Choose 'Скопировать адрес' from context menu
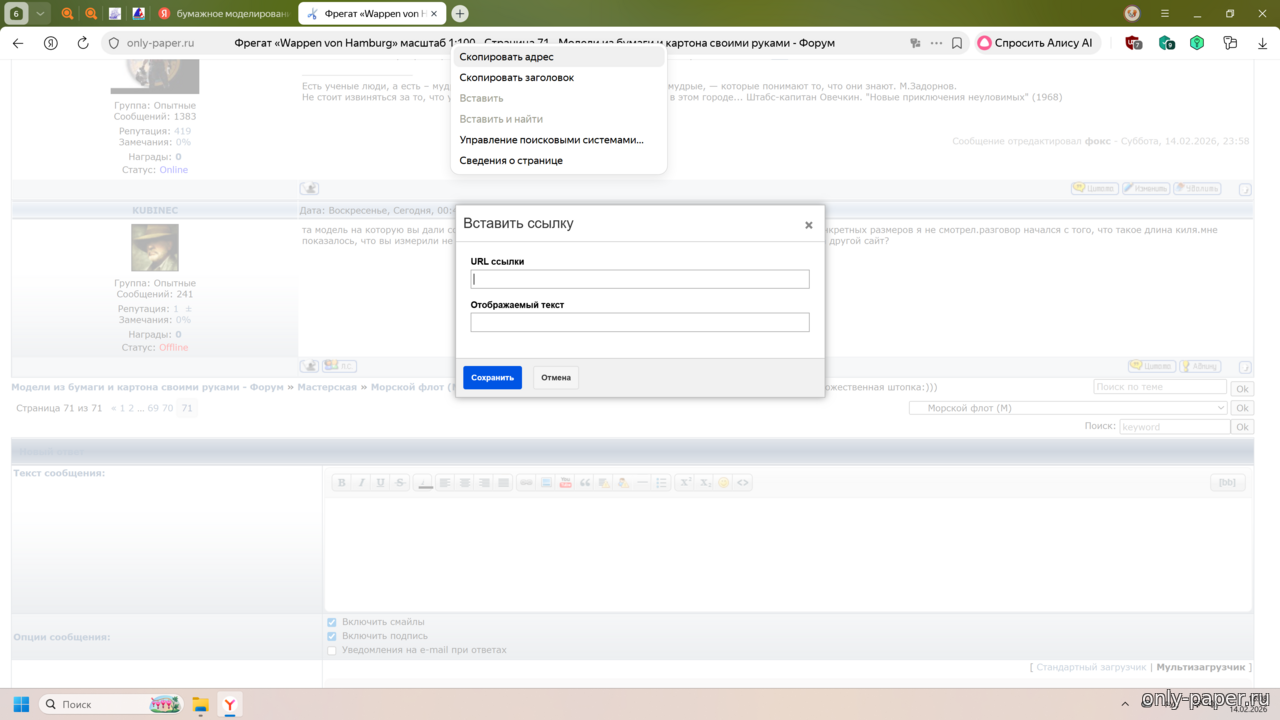This screenshot has width=1280, height=720. (x=506, y=57)
